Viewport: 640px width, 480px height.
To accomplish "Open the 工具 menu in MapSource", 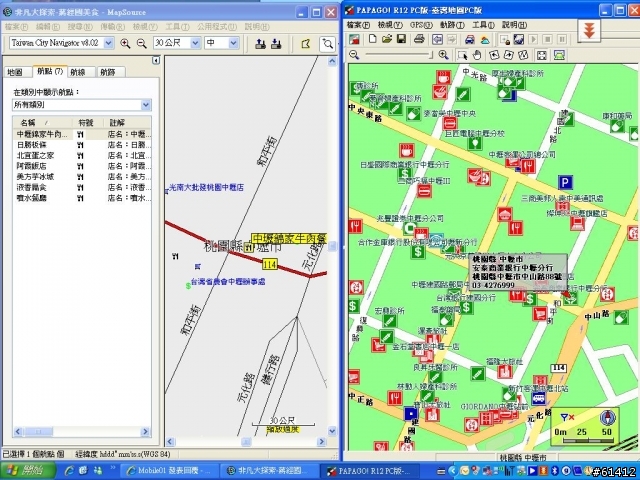I will tap(177, 24).
